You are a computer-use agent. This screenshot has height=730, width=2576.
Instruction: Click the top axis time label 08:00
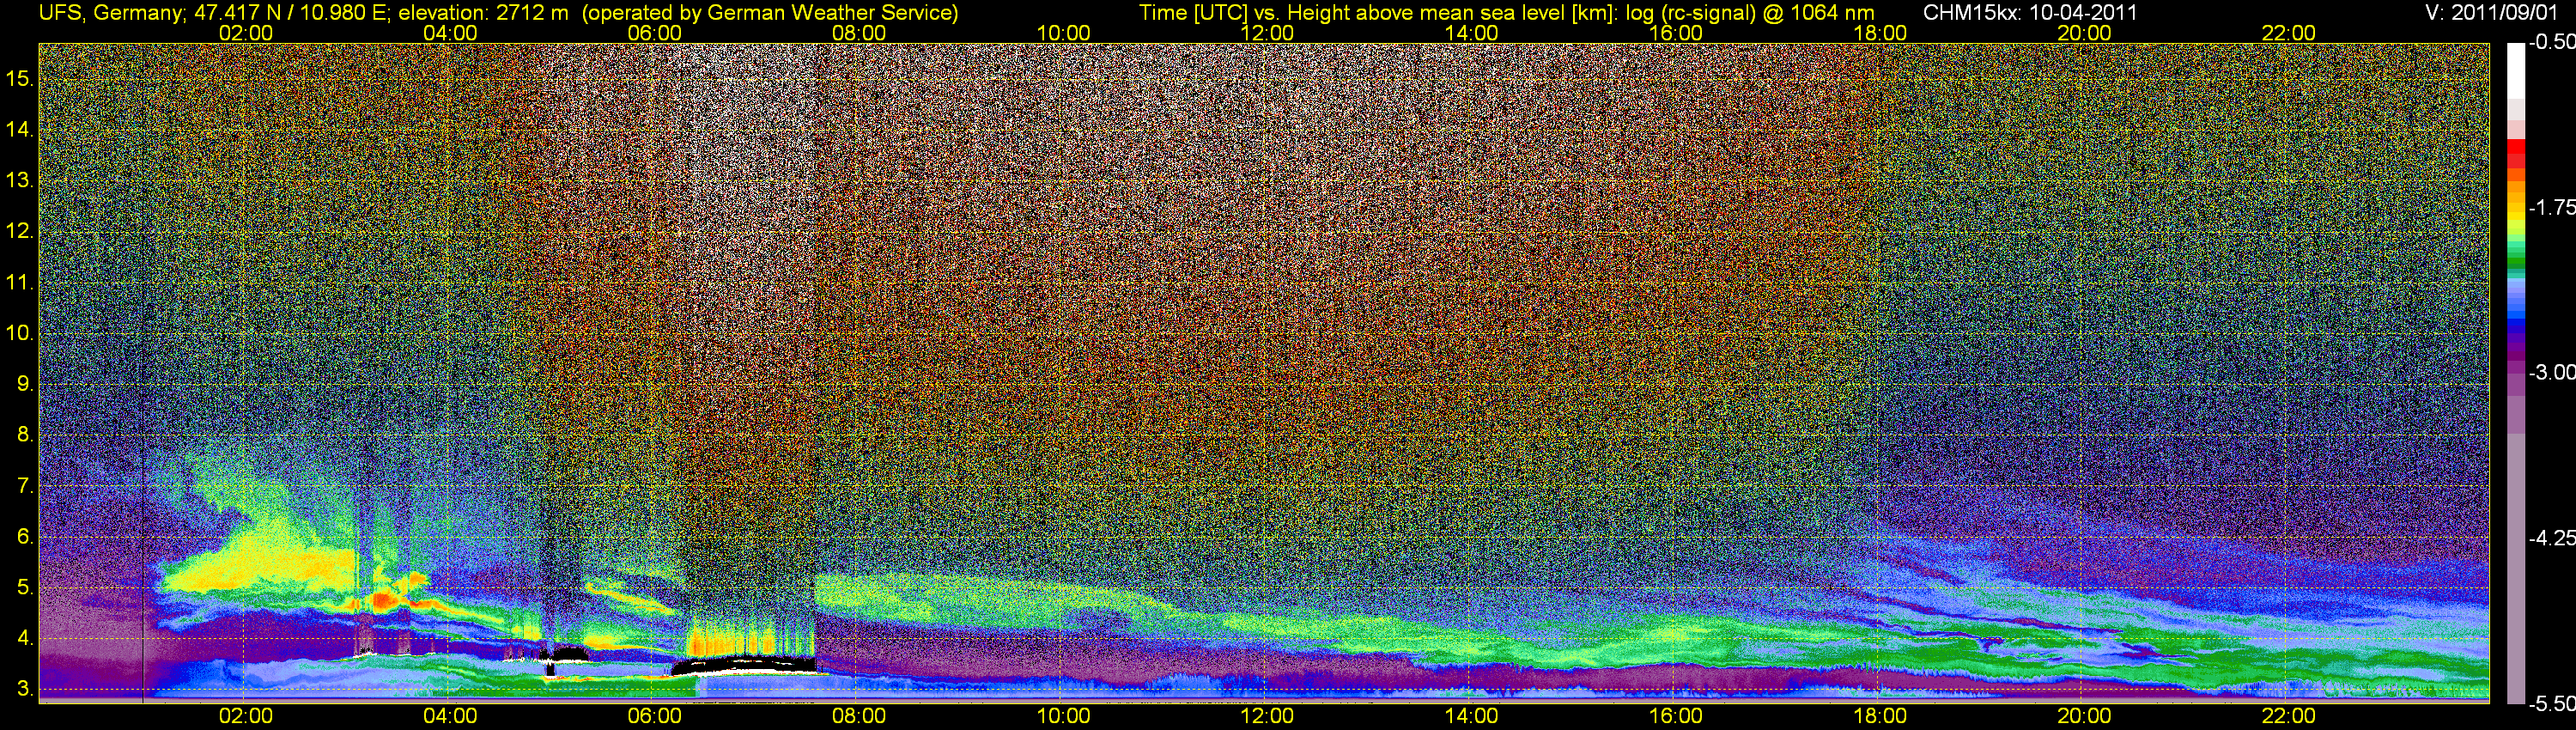(x=859, y=33)
